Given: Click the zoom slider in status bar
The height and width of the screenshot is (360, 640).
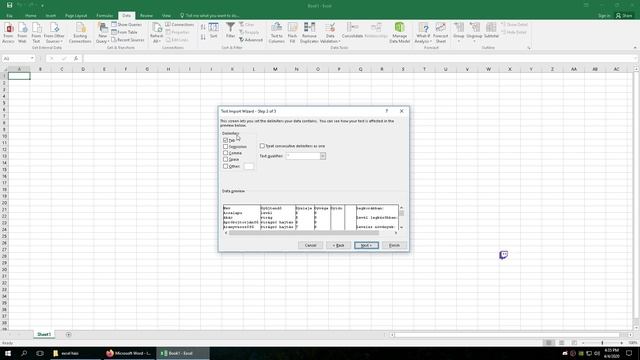Looking at the screenshot, I should (x=602, y=343).
